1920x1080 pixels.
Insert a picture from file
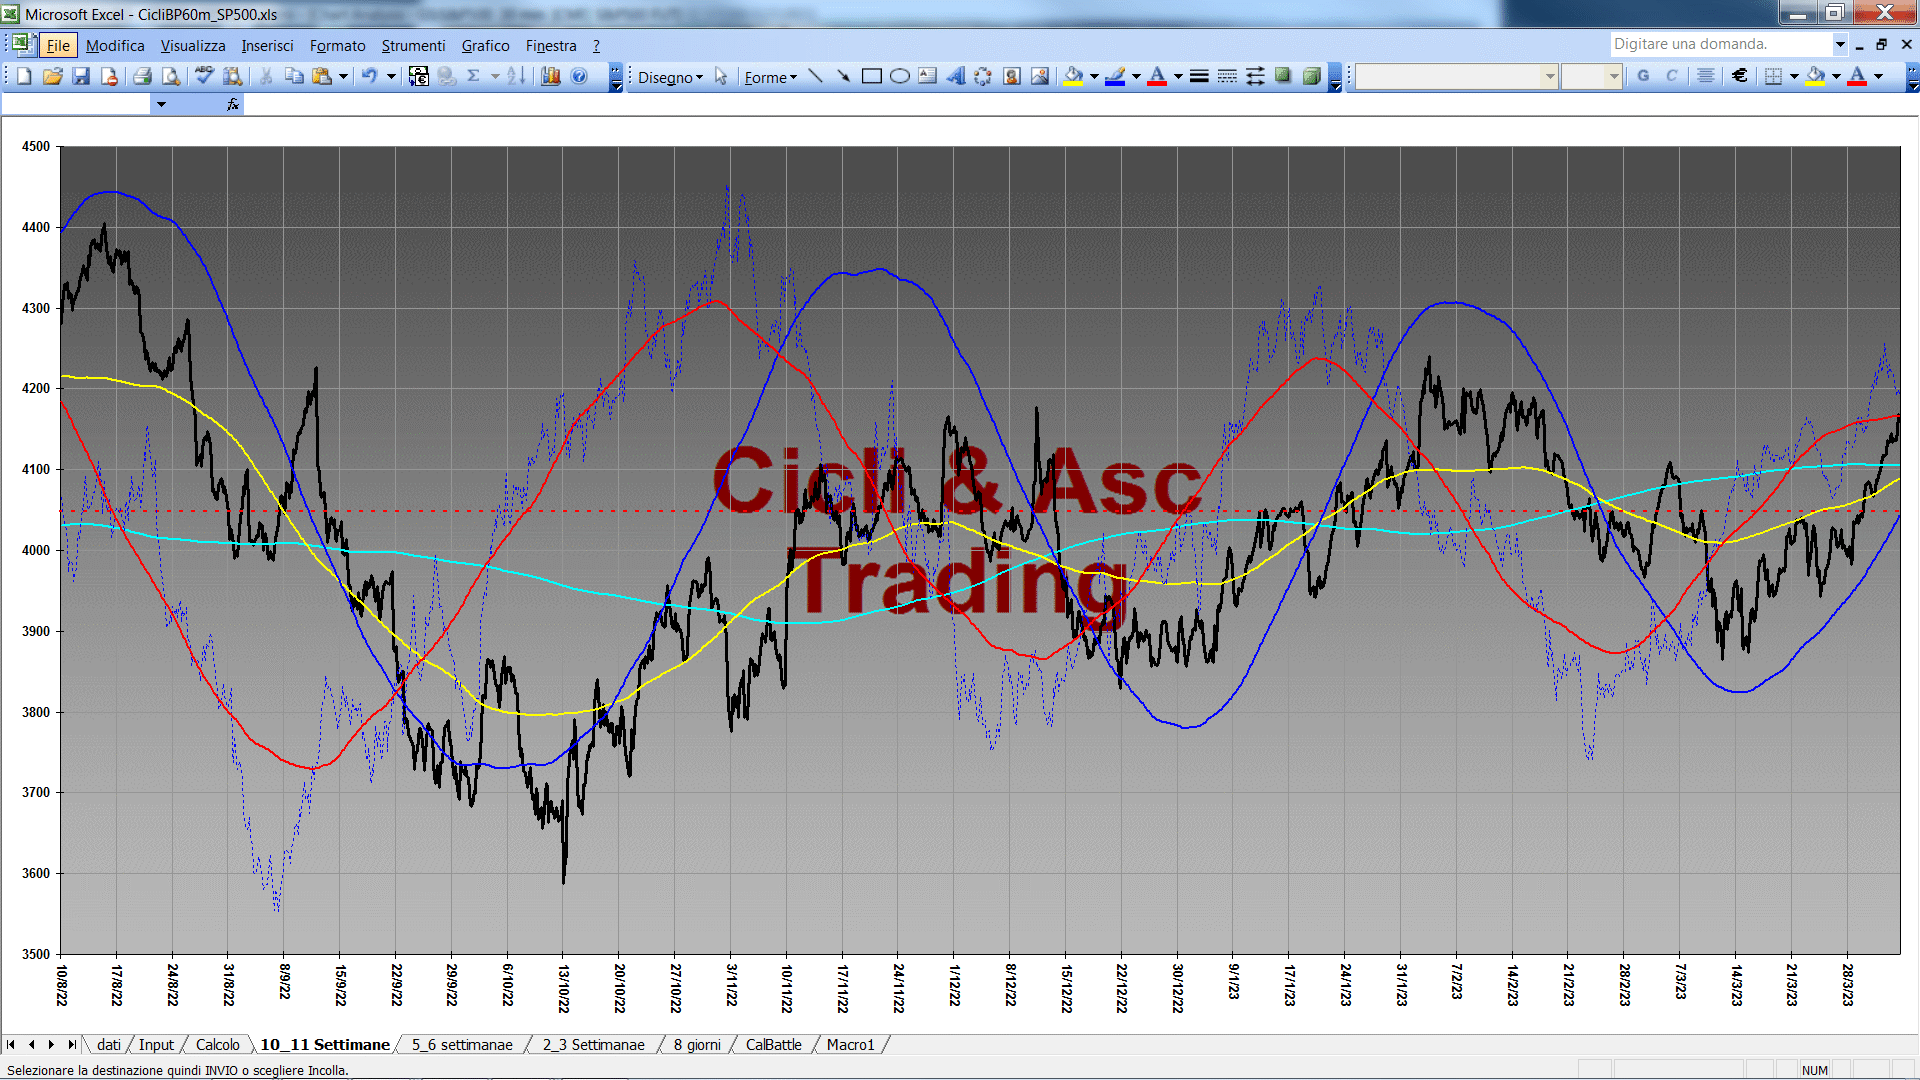[1039, 76]
